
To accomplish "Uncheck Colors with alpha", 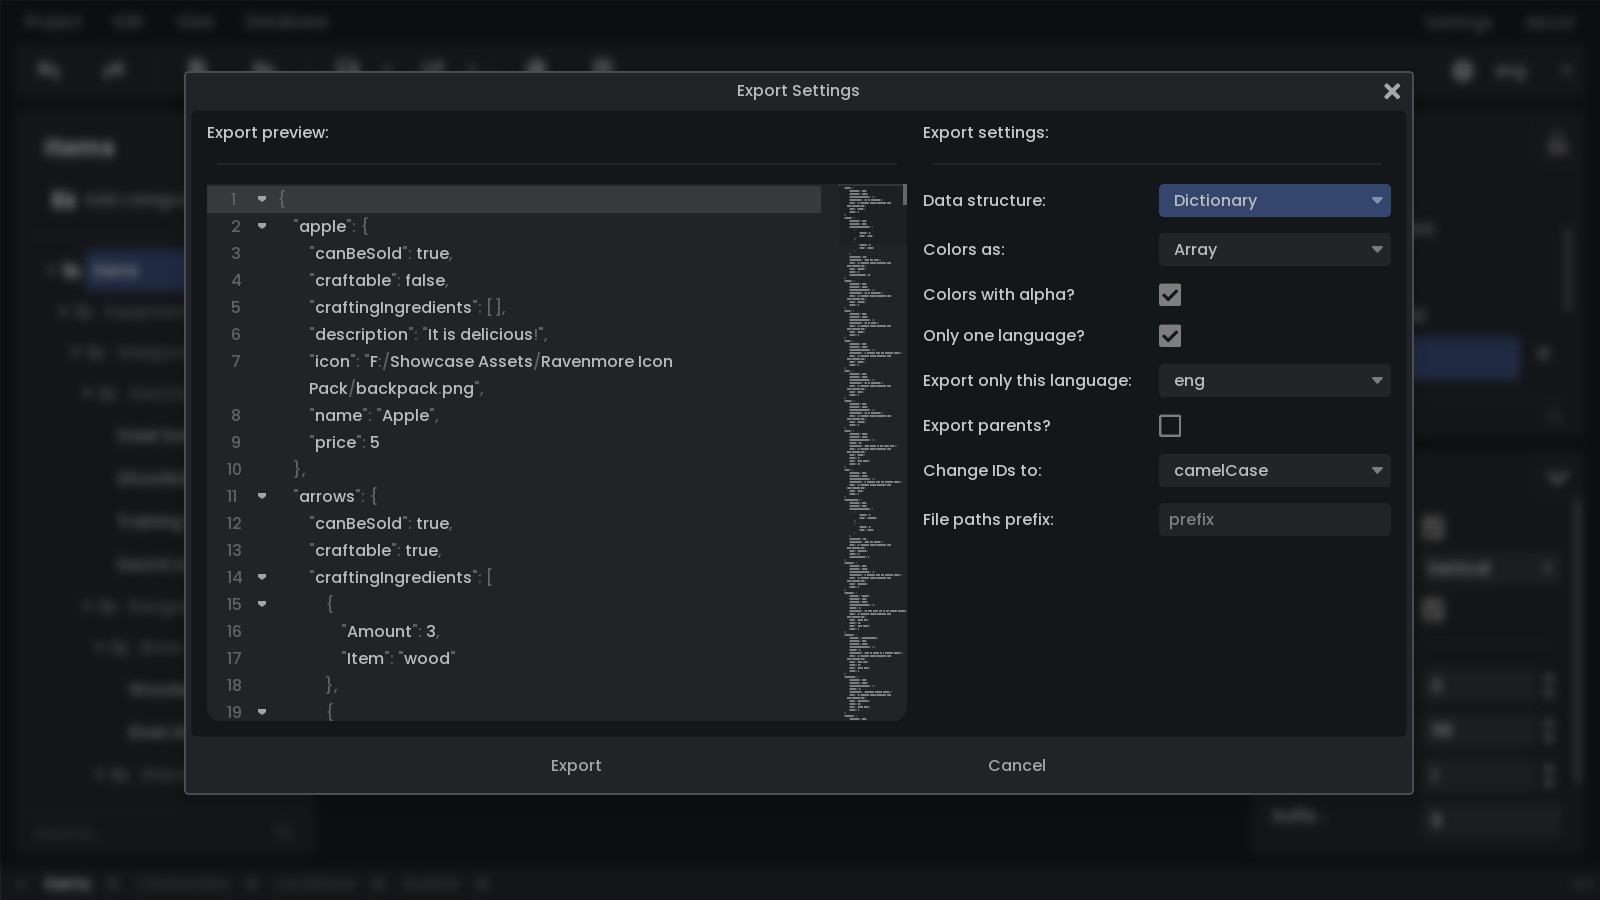I will tap(1170, 294).
